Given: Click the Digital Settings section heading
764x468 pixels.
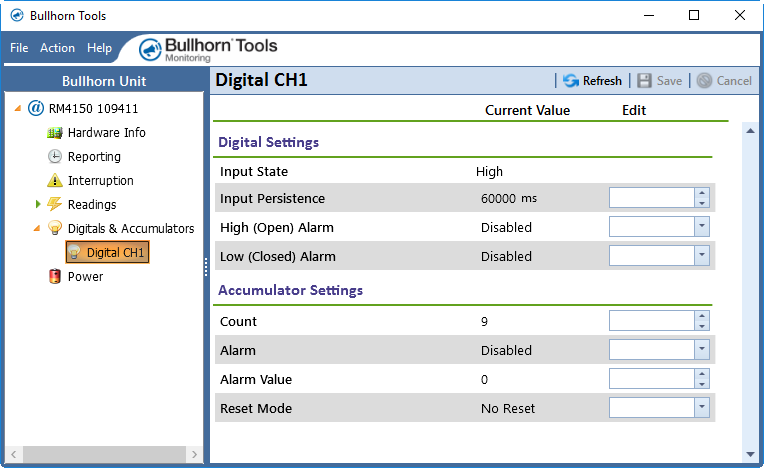Looking at the screenshot, I should click(268, 142).
